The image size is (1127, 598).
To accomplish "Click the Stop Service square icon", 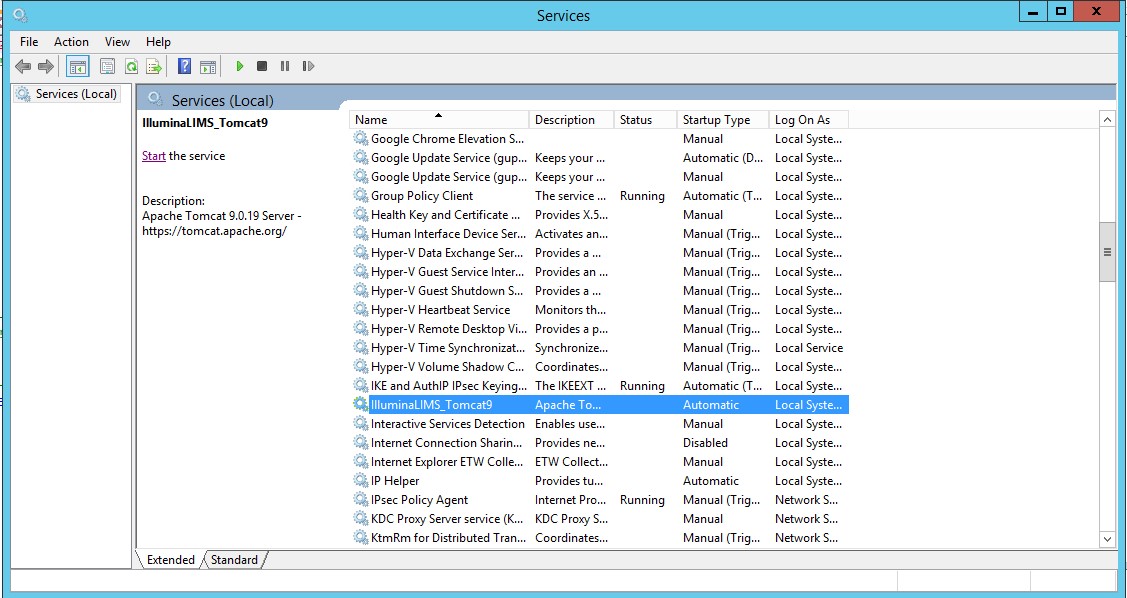I will (262, 67).
